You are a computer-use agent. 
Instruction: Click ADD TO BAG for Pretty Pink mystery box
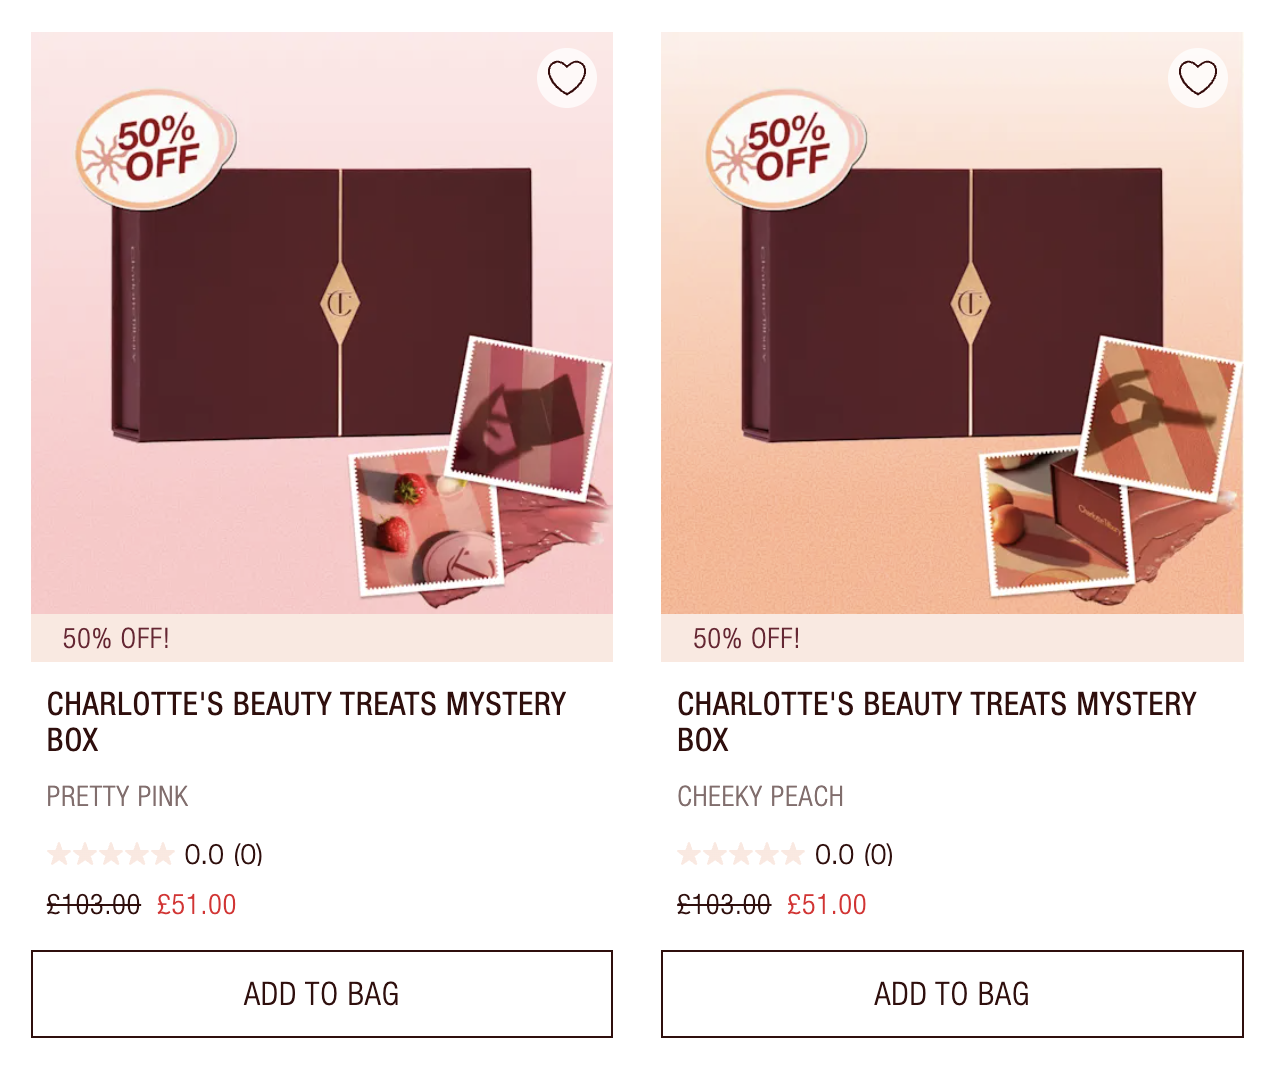[x=321, y=993]
